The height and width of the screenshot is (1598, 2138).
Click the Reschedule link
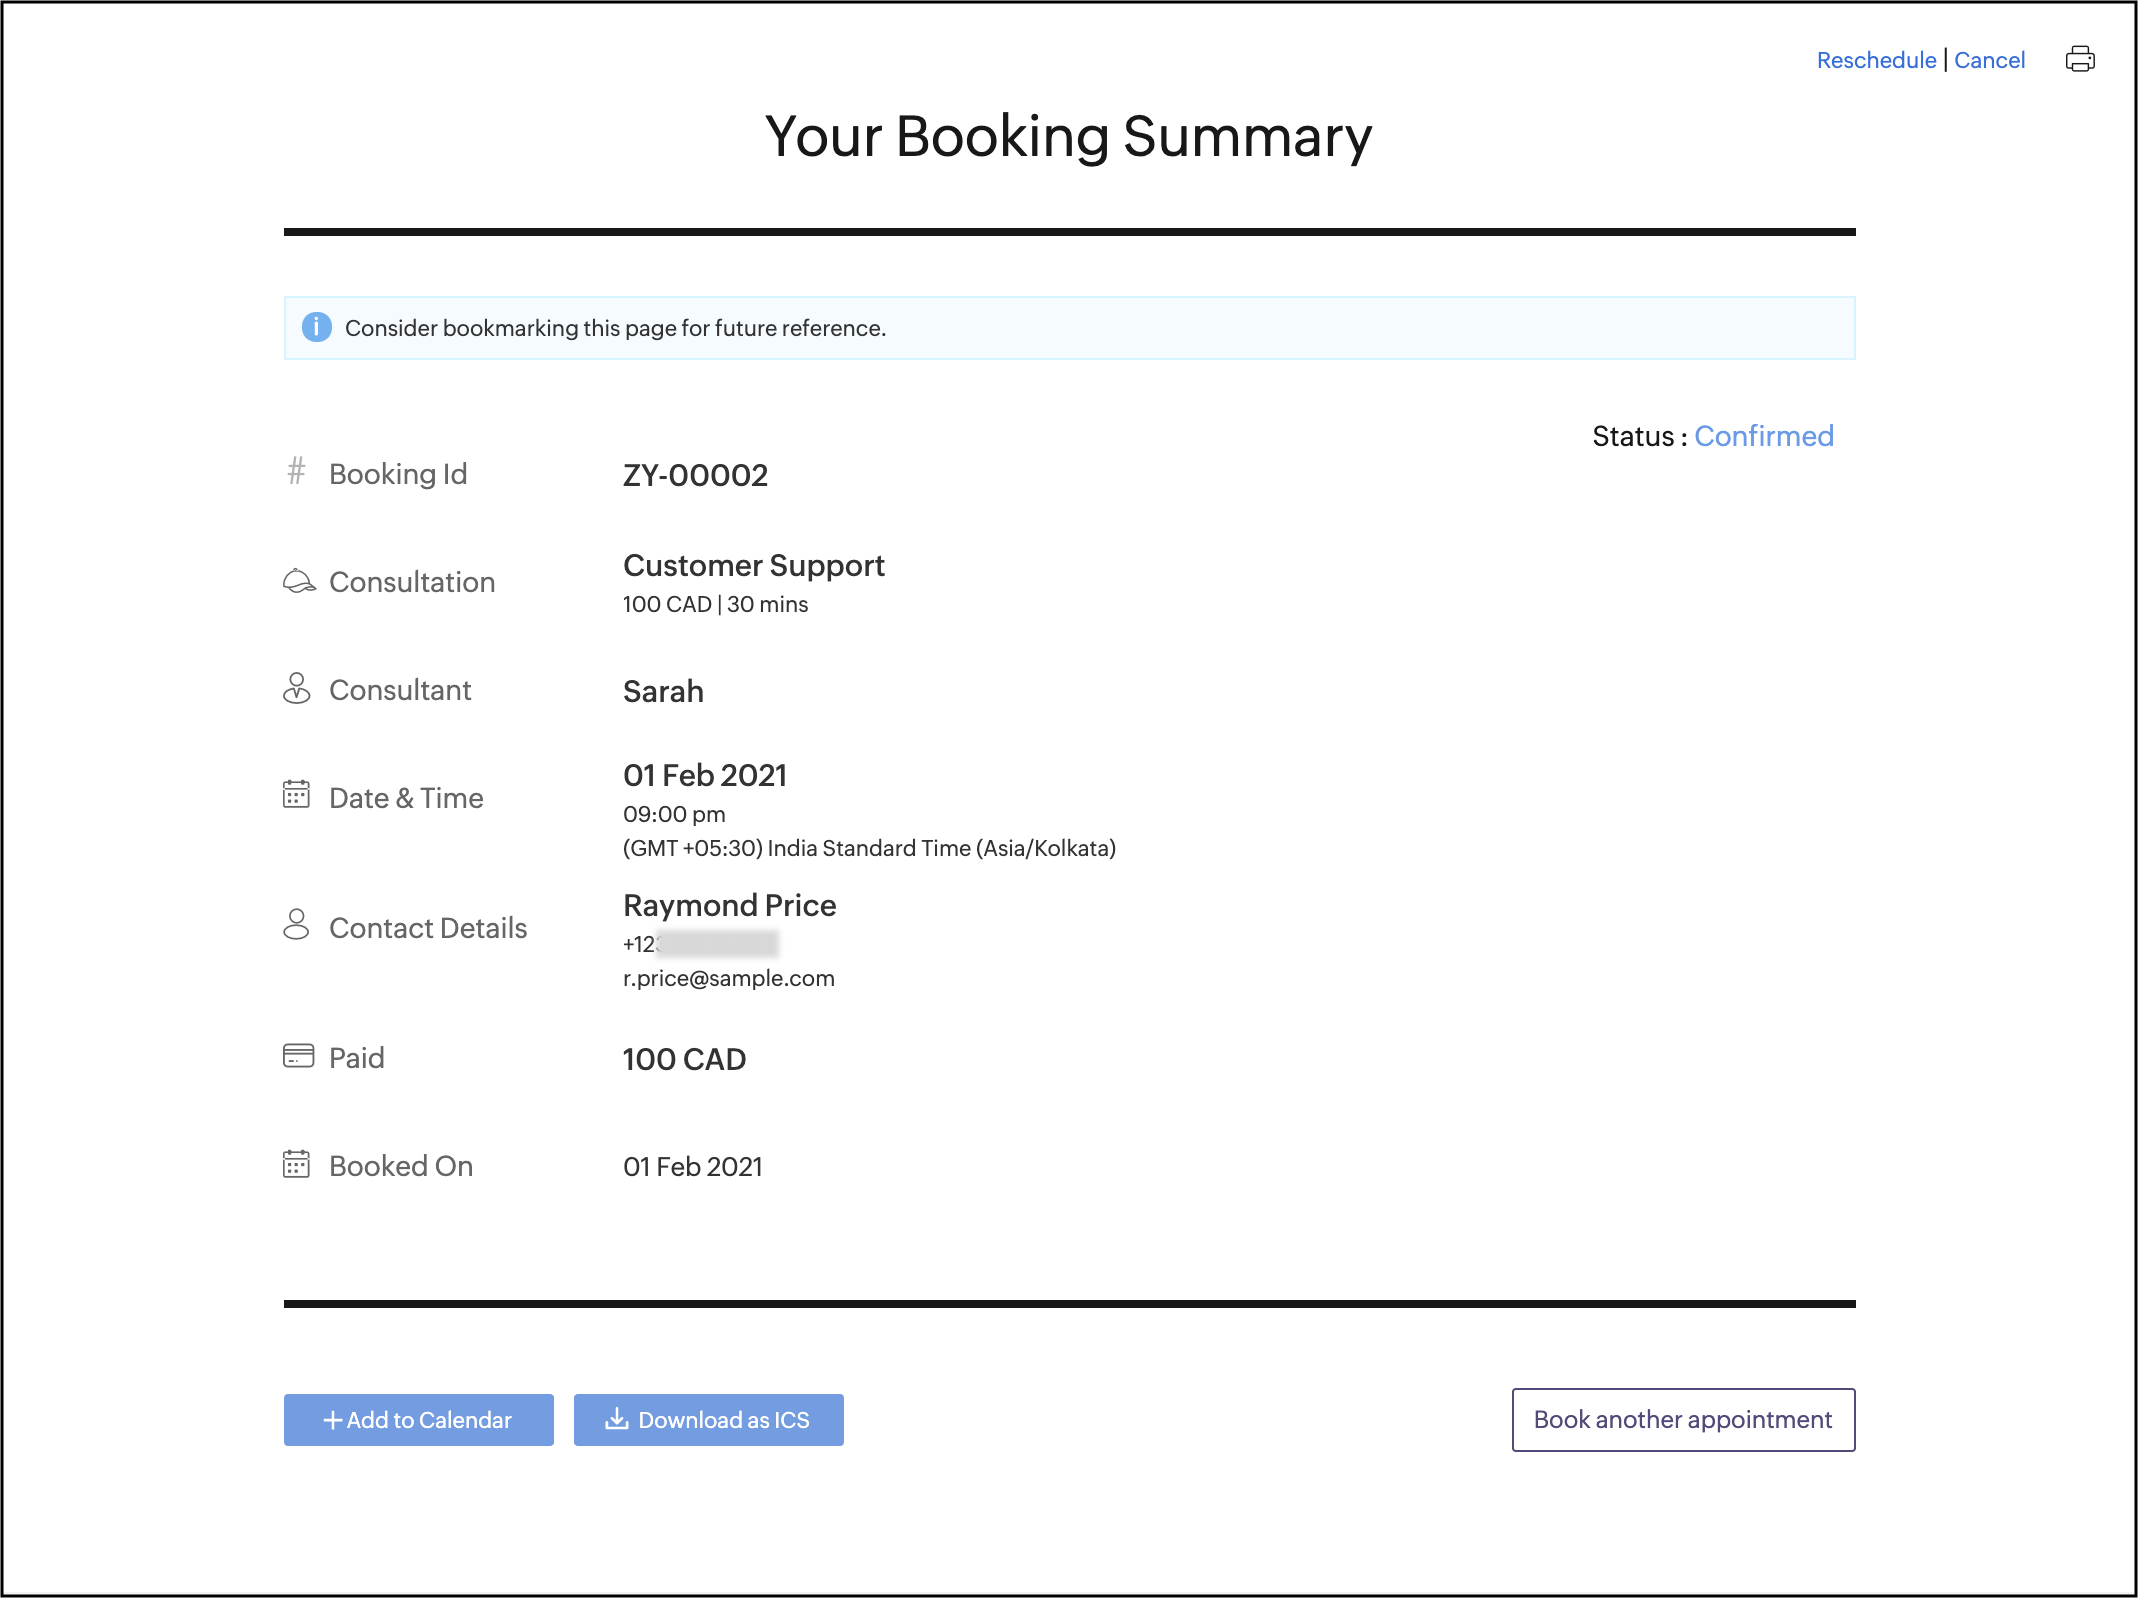pos(1876,60)
